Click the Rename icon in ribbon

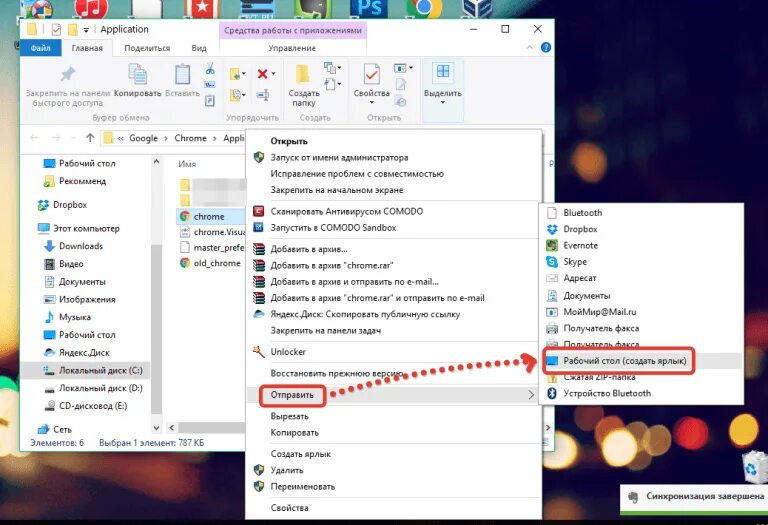[x=263, y=95]
